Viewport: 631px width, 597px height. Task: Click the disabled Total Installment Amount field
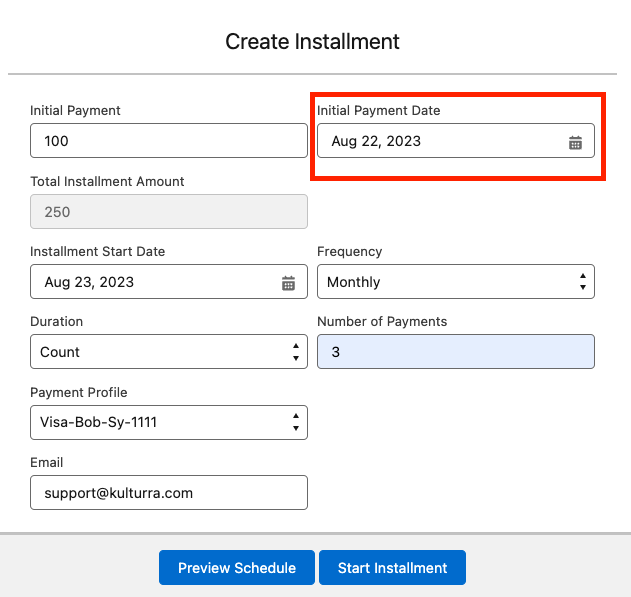point(168,212)
